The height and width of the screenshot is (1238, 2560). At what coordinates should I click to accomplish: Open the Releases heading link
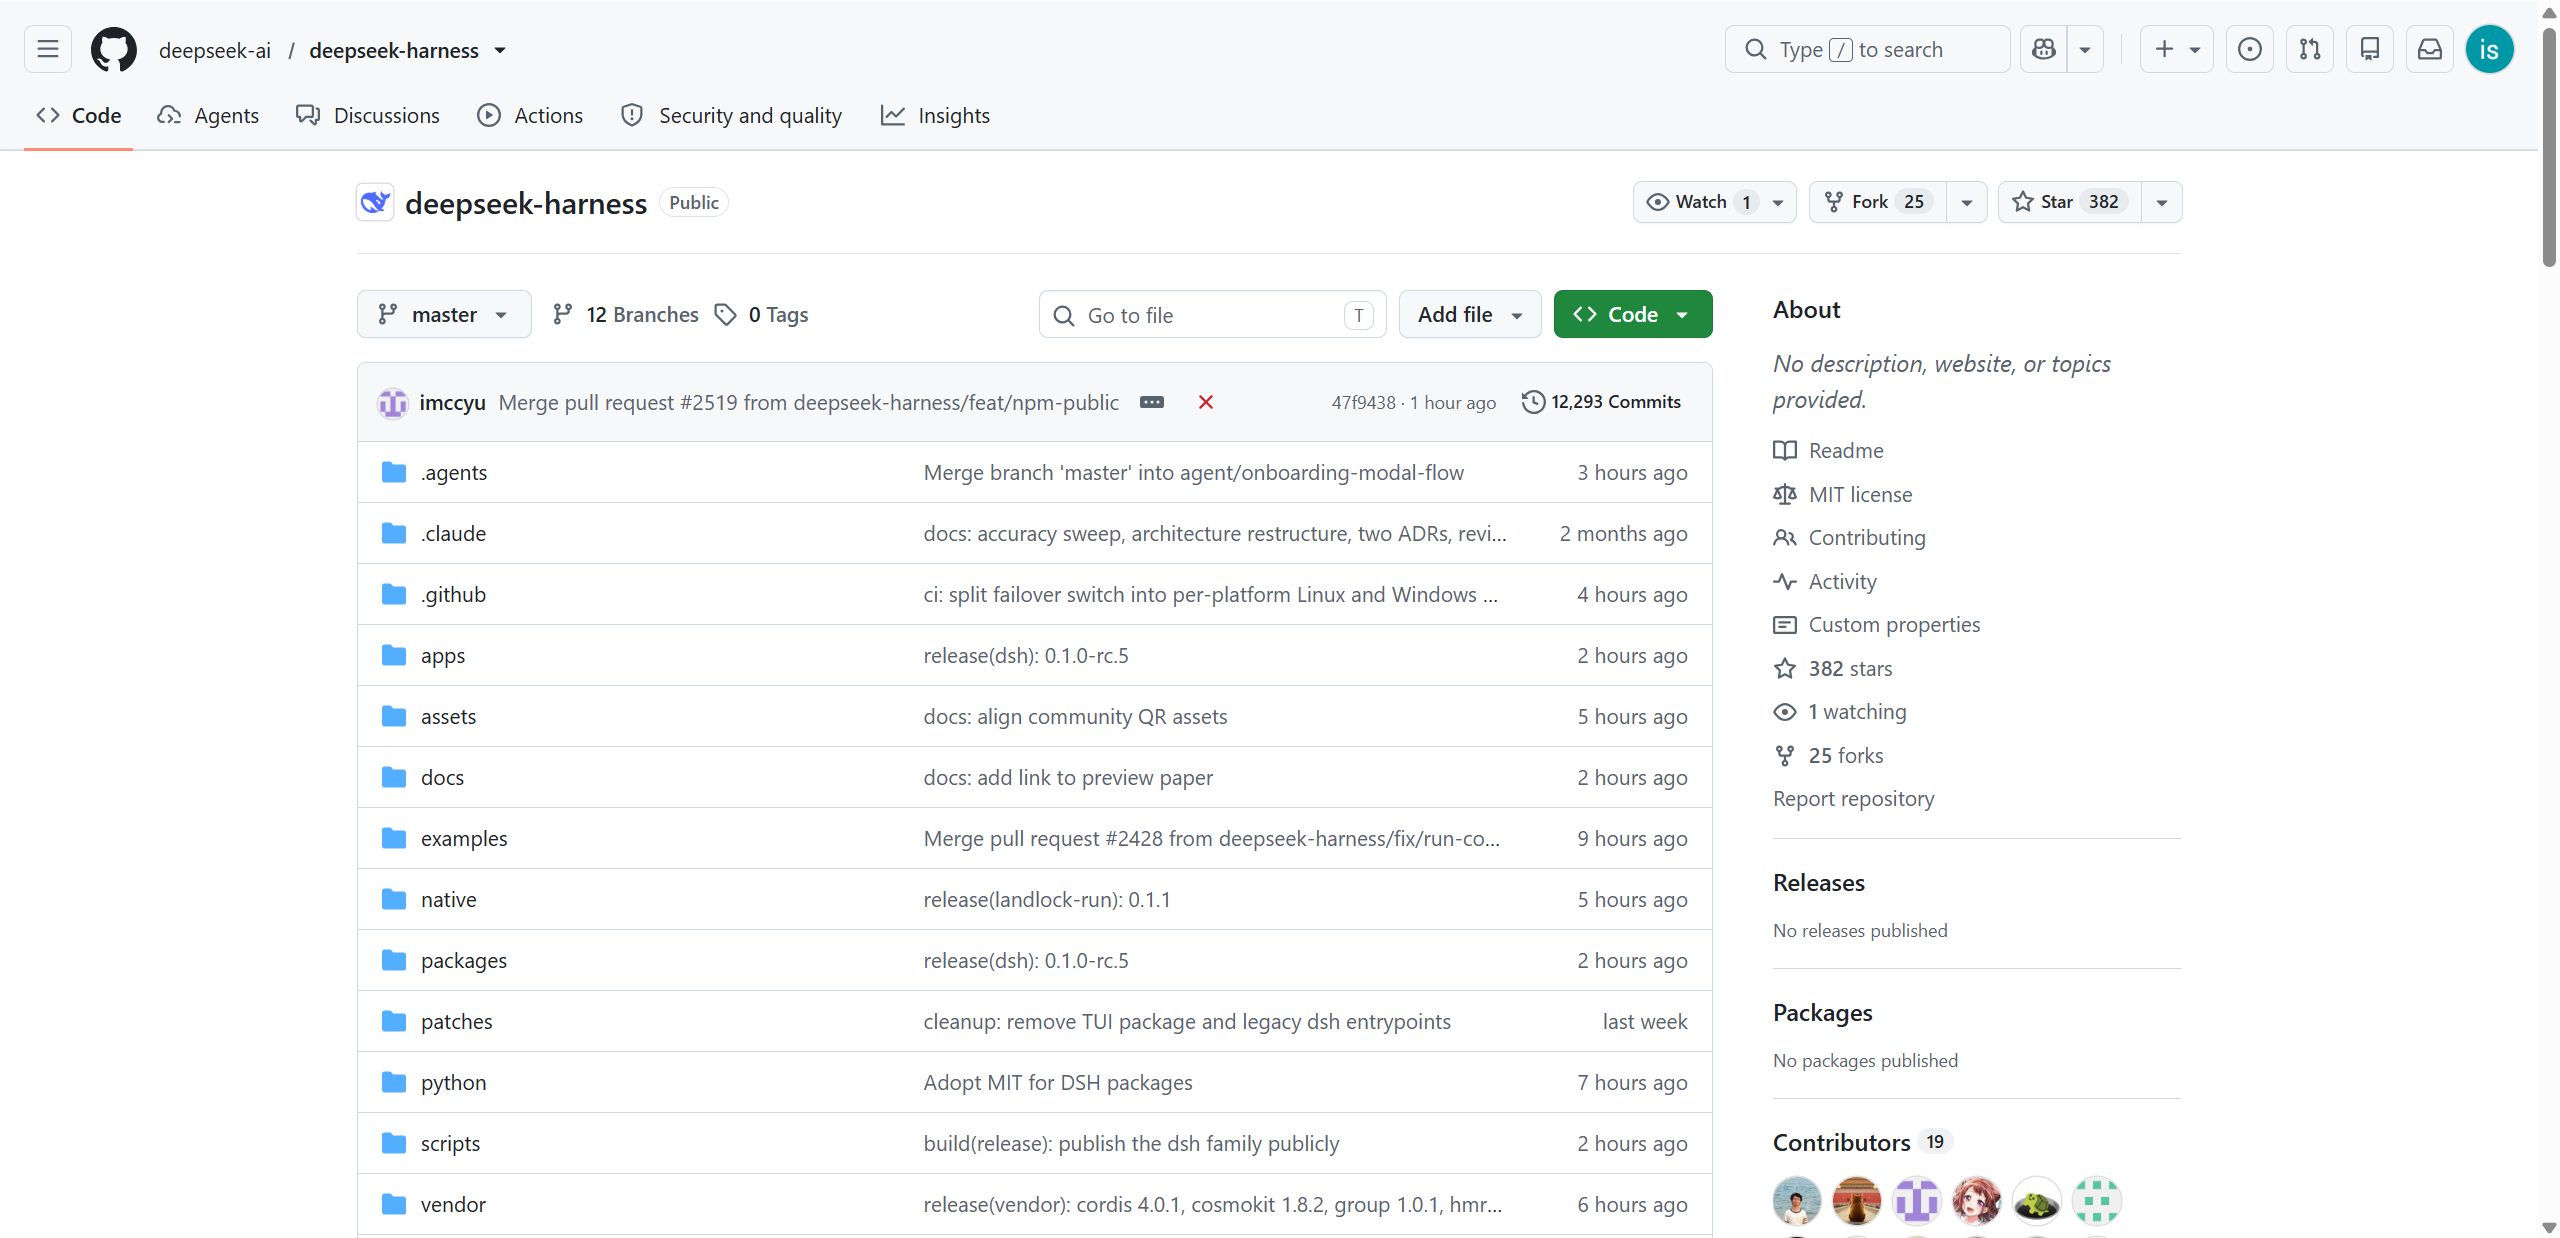click(x=1819, y=882)
